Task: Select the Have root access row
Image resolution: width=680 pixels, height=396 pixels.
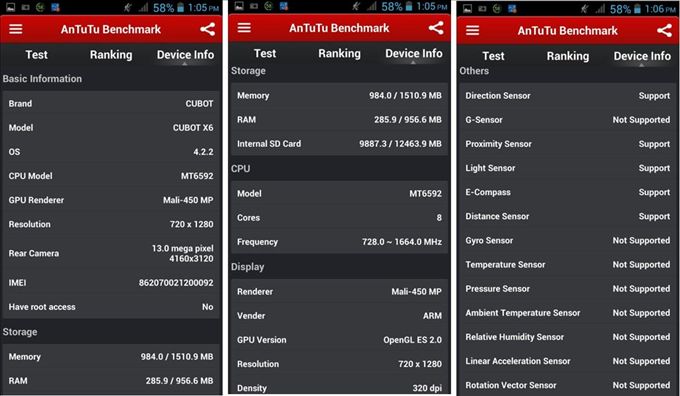Action: click(x=111, y=307)
